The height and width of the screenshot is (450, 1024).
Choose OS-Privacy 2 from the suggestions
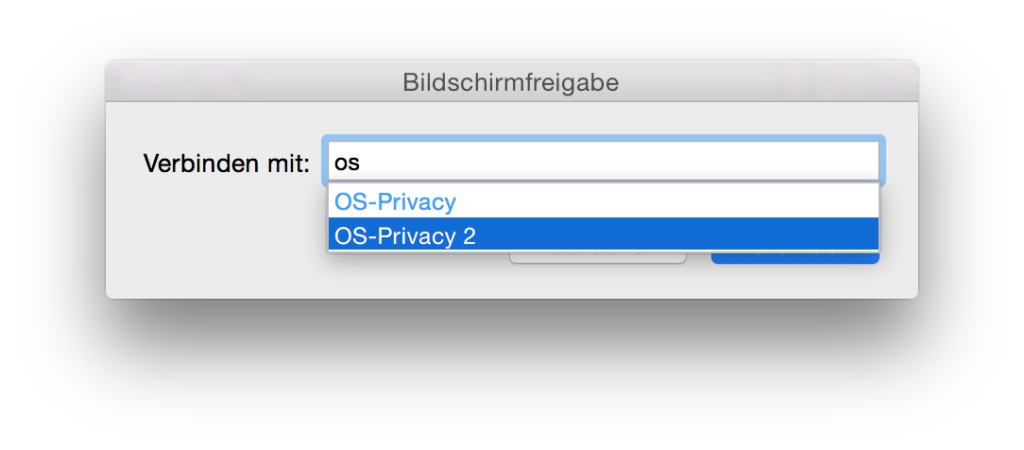[x=603, y=234]
